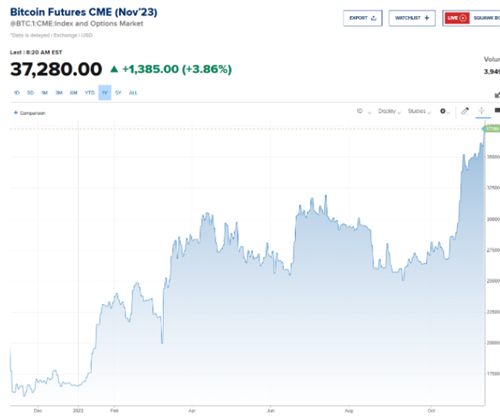500x416 pixels.
Task: Open the Live Squawk Box stream
Action: [x=471, y=18]
